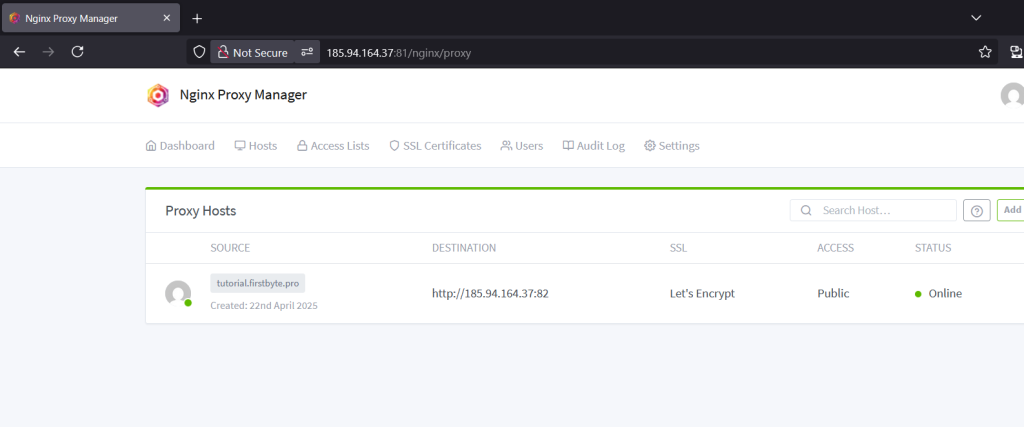Click the Created: 22nd April 2025 text
This screenshot has width=1024, height=427.
coord(264,306)
